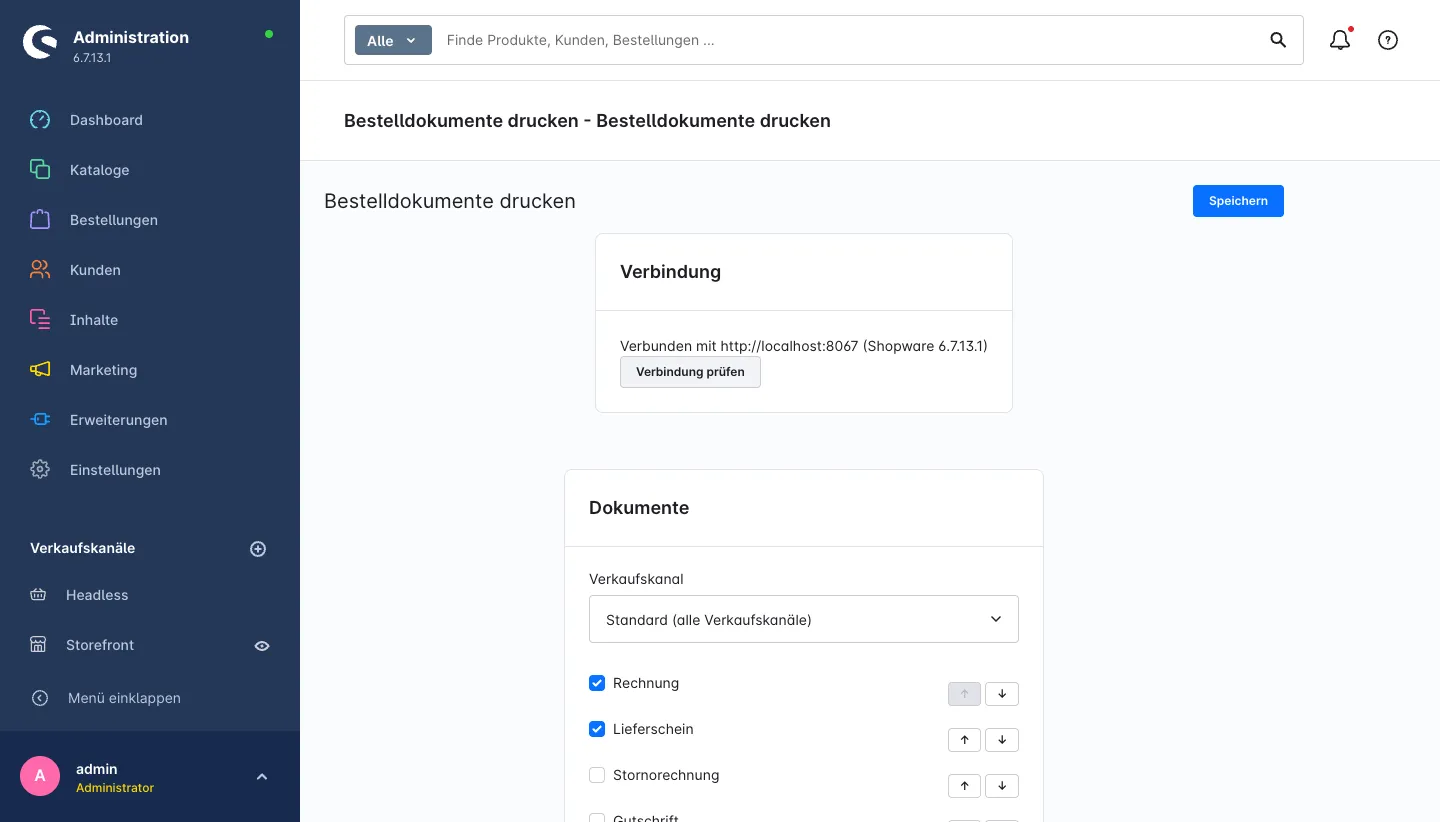Click the admin avatar circle
This screenshot has height=822, width=1440.
[40, 776]
